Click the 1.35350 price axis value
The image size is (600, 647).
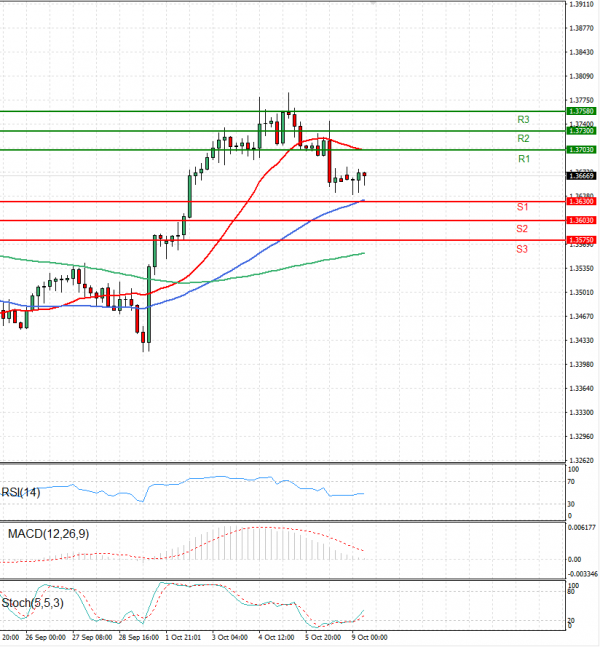point(581,269)
